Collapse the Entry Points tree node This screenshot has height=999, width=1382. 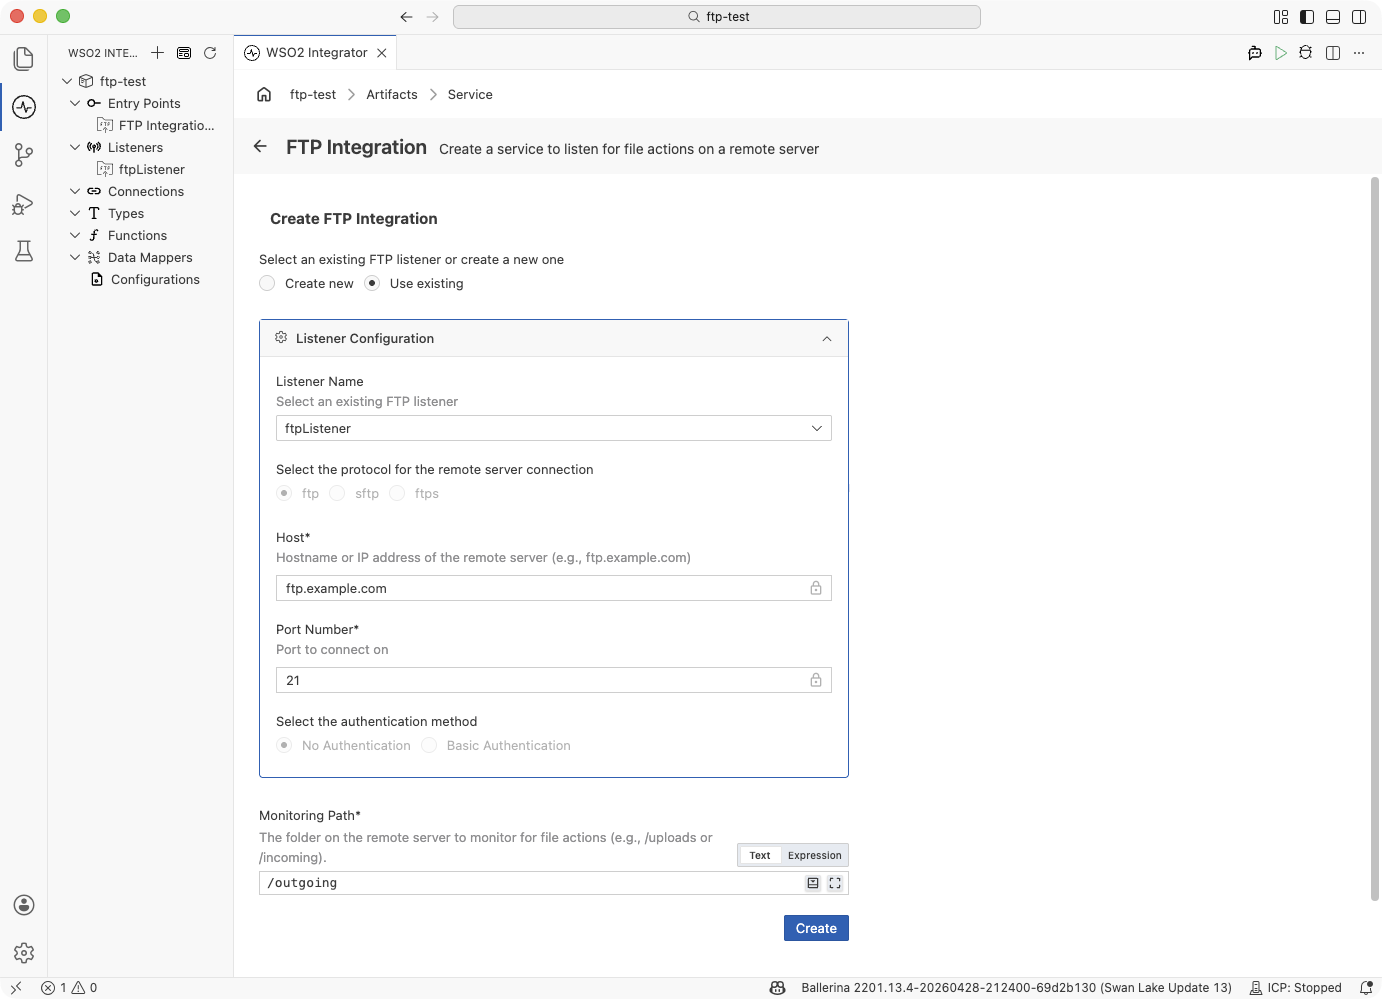[x=75, y=103]
